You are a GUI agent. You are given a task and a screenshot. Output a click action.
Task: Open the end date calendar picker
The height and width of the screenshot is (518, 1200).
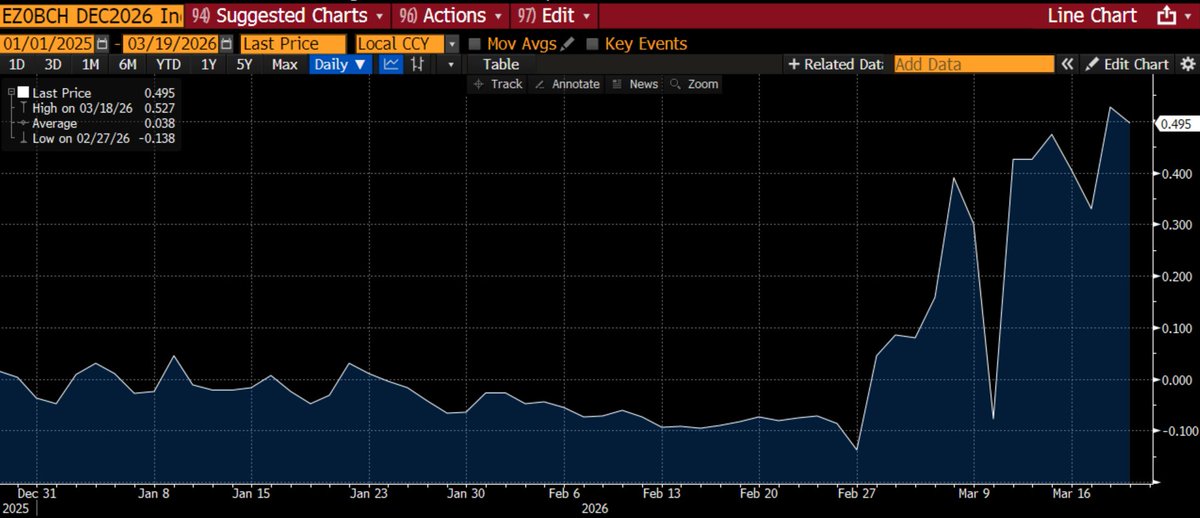pyautogui.click(x=227, y=44)
